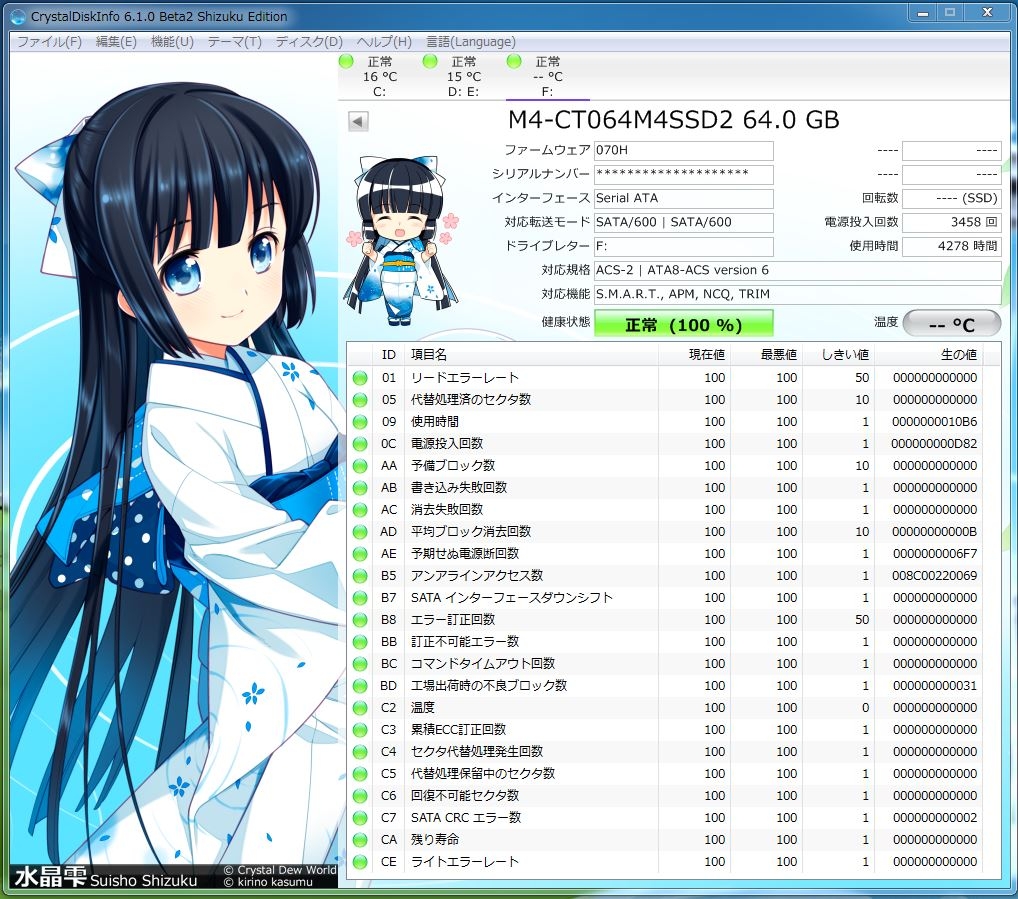This screenshot has width=1018, height=899.
Task: Click status dot for リードエラーレート row
Action: [x=360, y=378]
